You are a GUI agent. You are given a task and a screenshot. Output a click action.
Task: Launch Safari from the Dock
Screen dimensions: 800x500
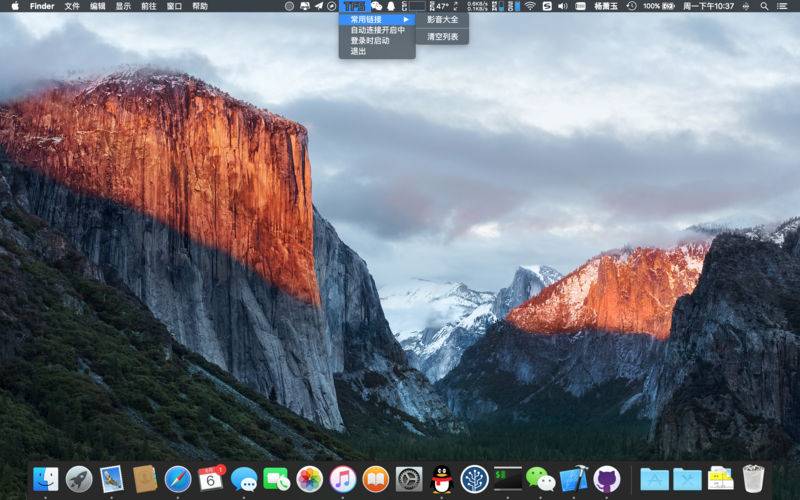178,480
